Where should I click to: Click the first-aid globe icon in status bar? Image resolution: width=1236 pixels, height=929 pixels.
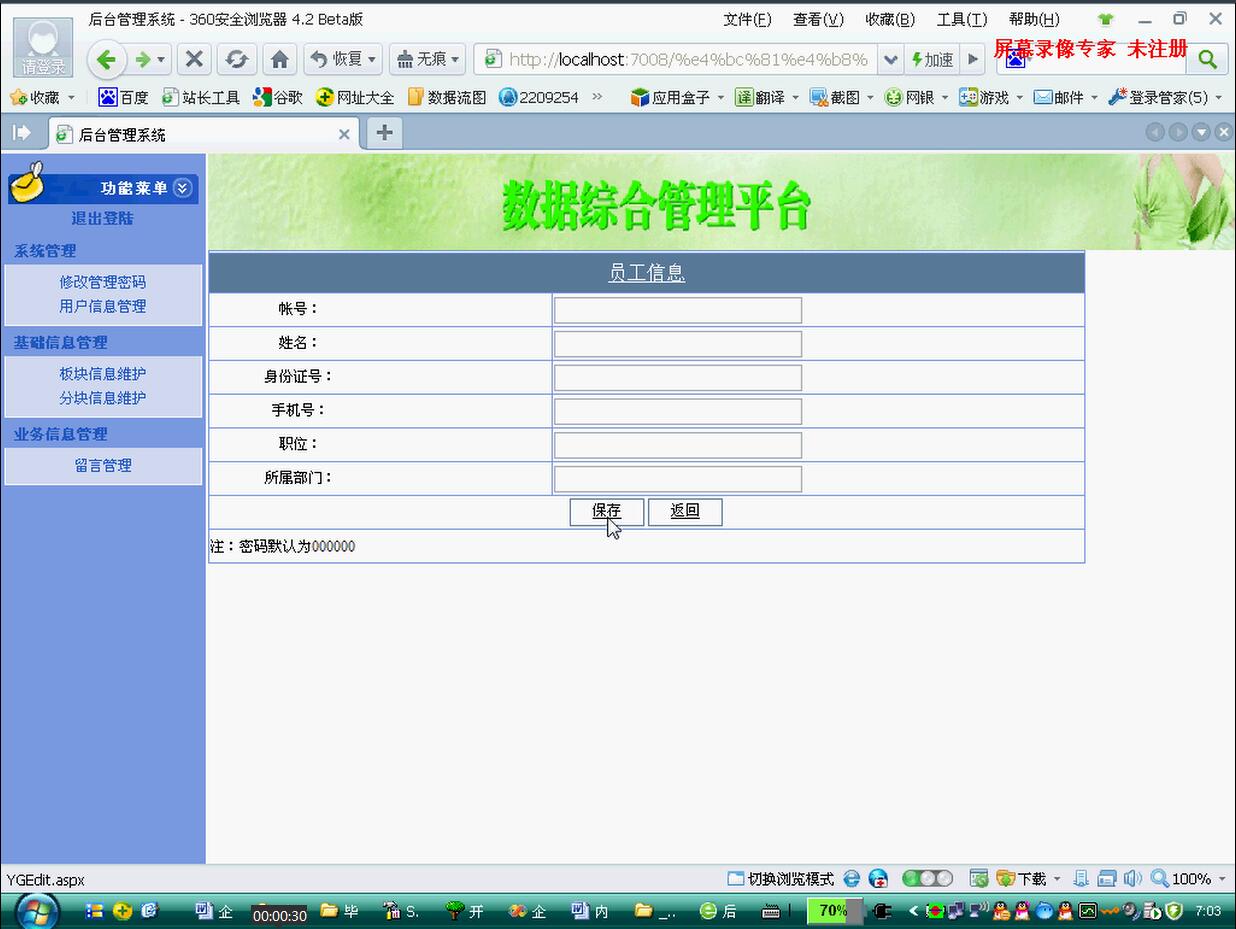[x=878, y=879]
